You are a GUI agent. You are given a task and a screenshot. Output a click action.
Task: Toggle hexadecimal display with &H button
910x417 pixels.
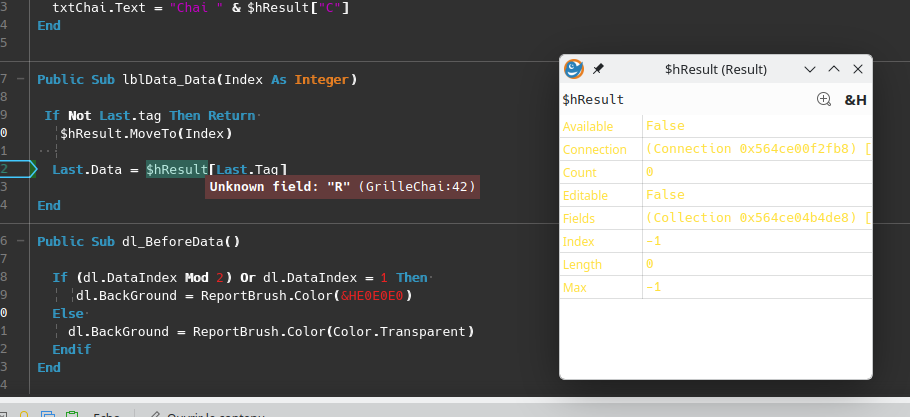pyautogui.click(x=855, y=99)
